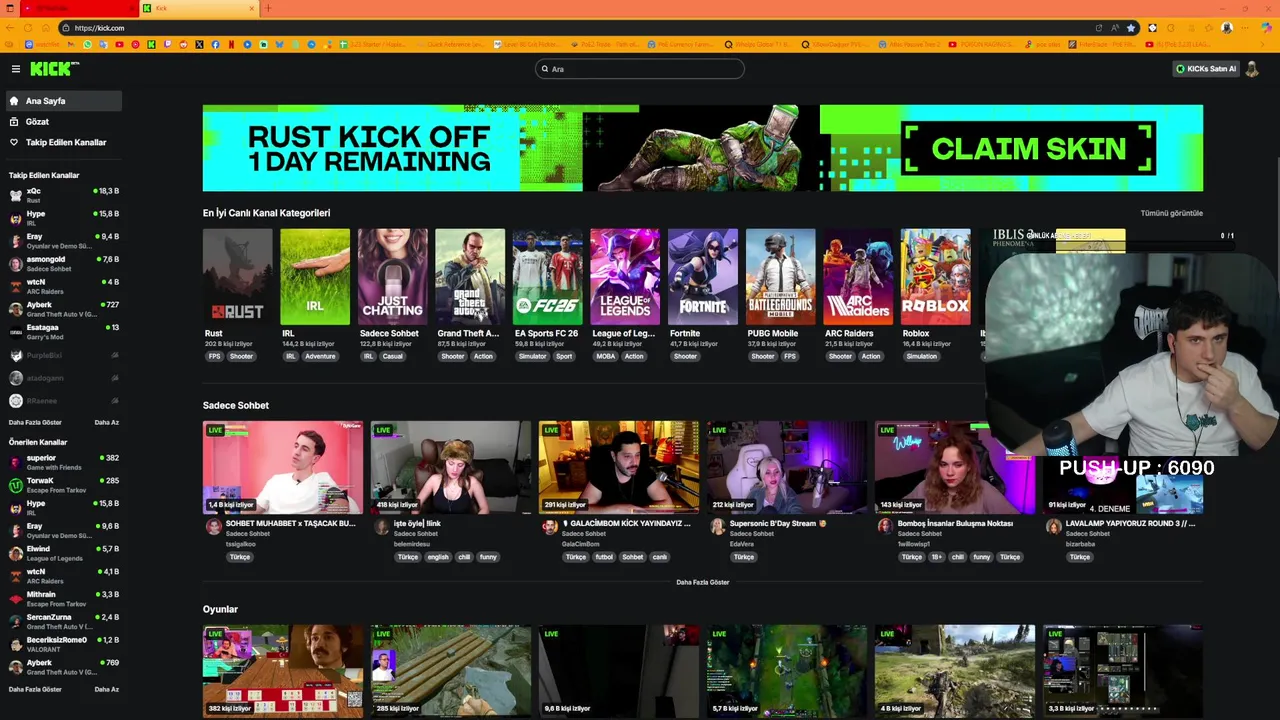Image resolution: width=1280 pixels, height=720 pixels.
Task: Reload the page with the refresh icon
Action: point(28,28)
